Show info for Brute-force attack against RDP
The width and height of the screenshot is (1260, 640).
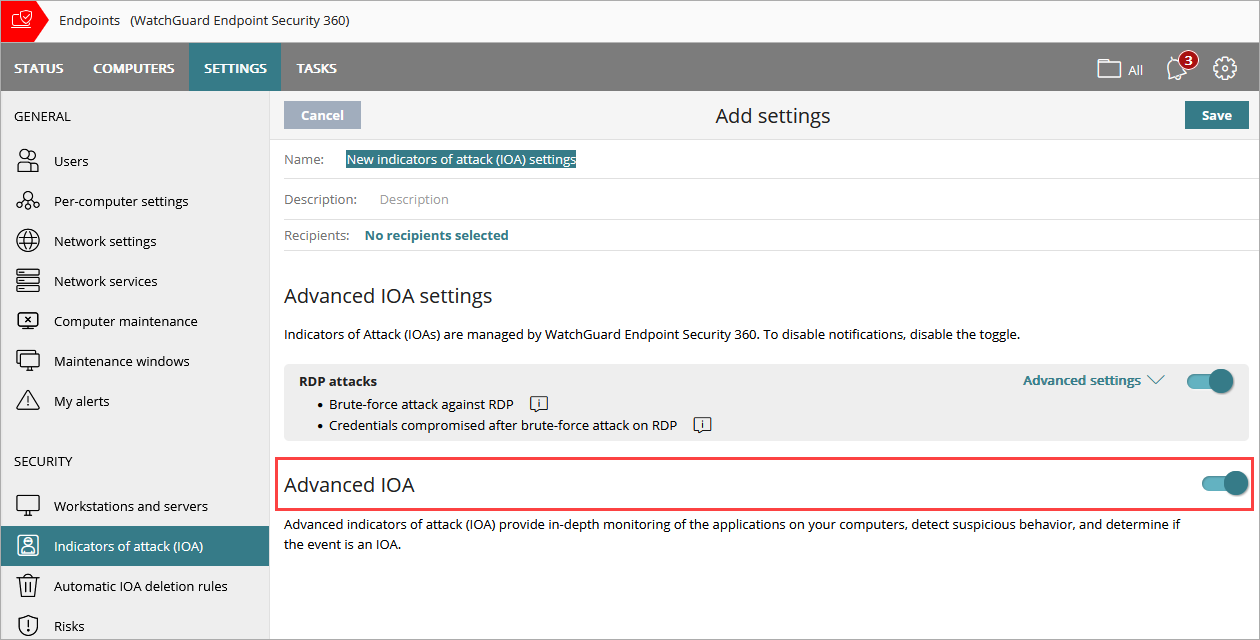pyautogui.click(x=538, y=403)
